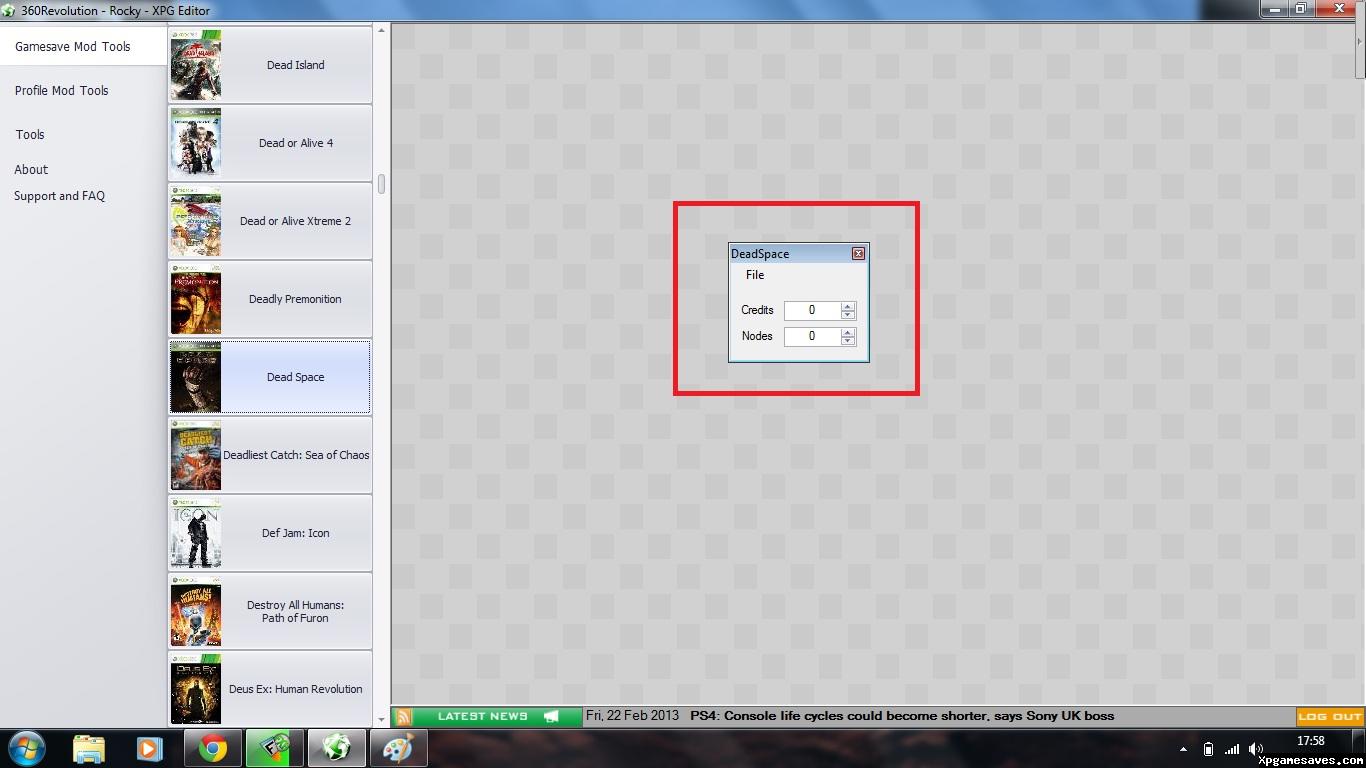This screenshot has height=768, width=1366.
Task: Click the megaphone icon beside Latest News
Action: 551,716
